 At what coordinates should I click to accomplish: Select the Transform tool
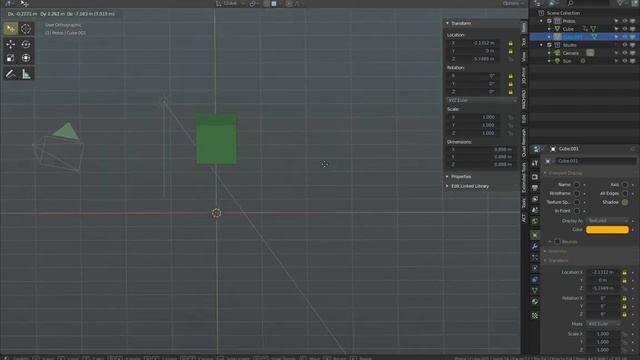26,58
